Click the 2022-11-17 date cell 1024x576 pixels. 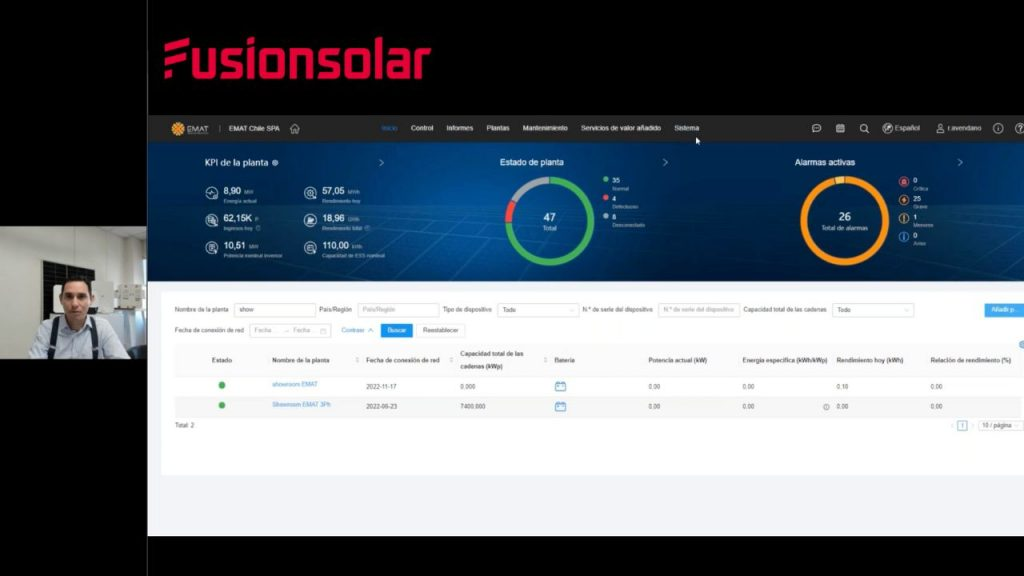point(381,387)
